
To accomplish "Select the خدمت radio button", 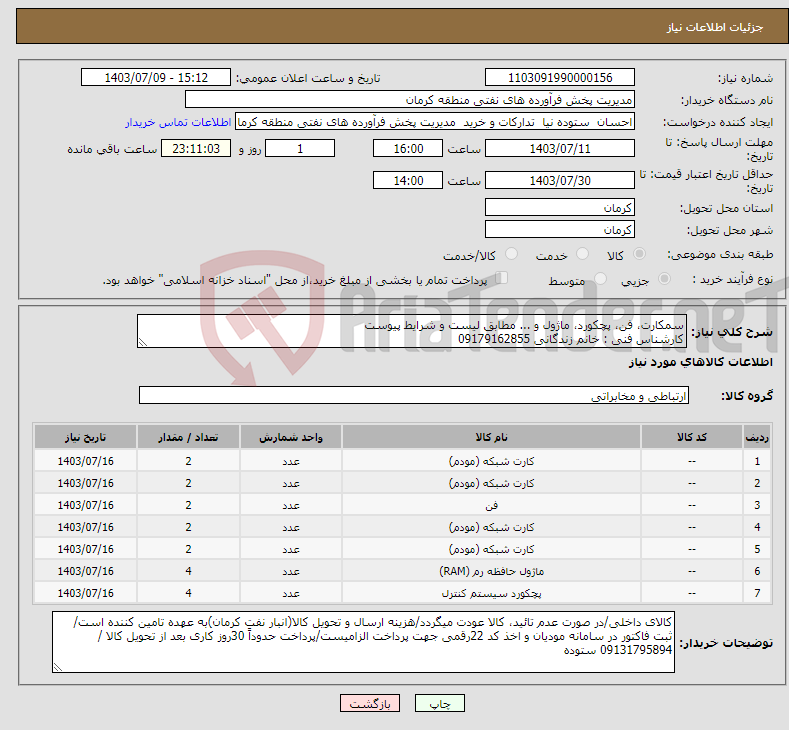I will point(582,254).
